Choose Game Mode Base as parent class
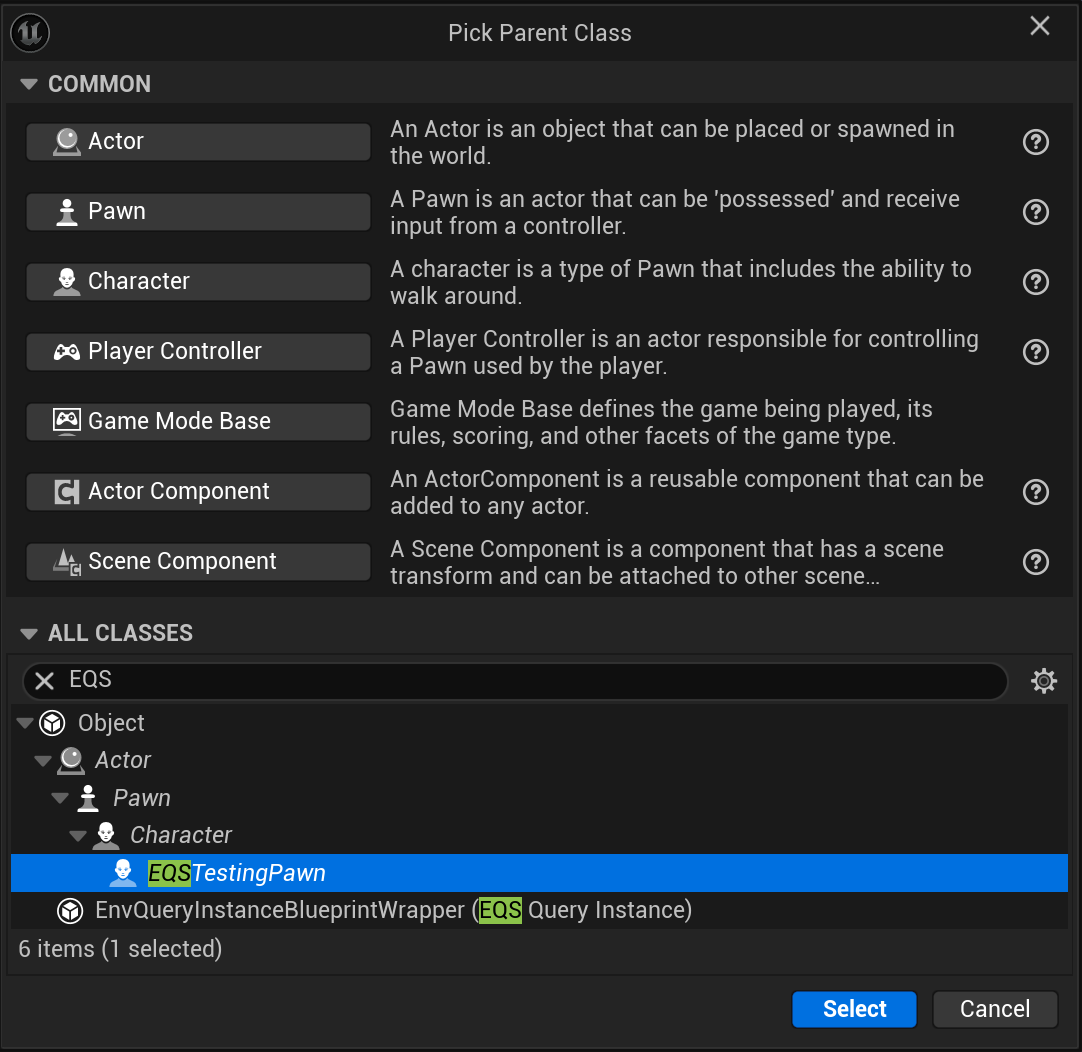 click(198, 421)
